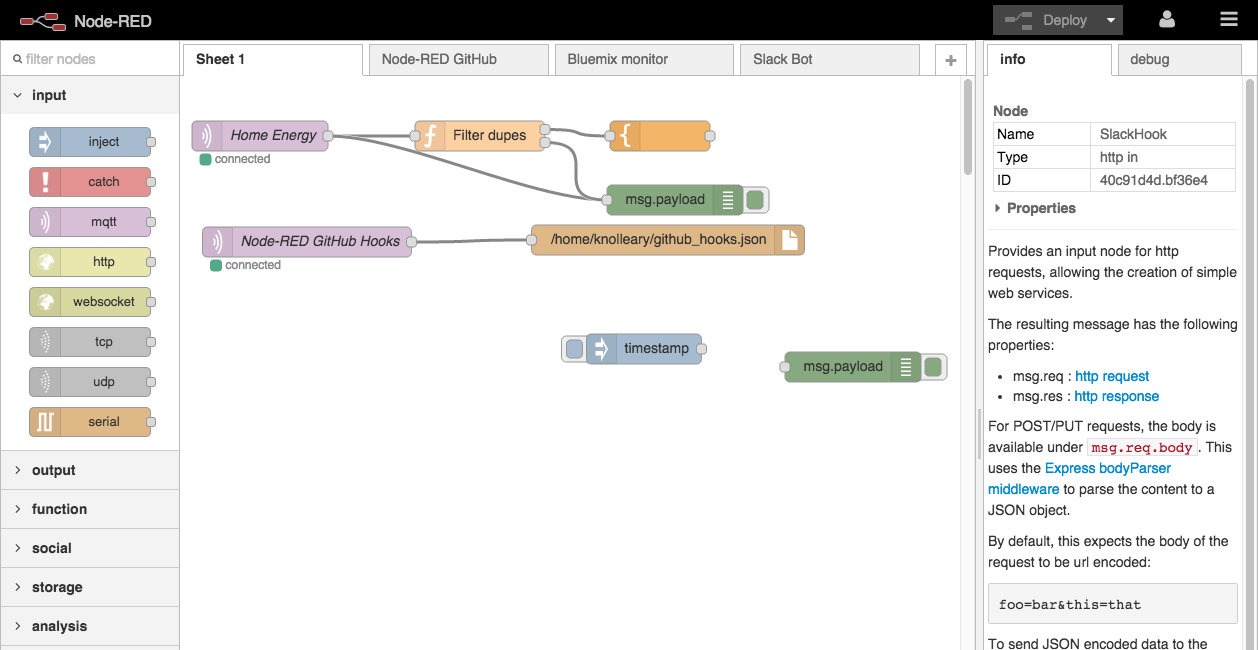Select the catch node in the palette
Screen dimensions: 1258x650
coord(91,181)
